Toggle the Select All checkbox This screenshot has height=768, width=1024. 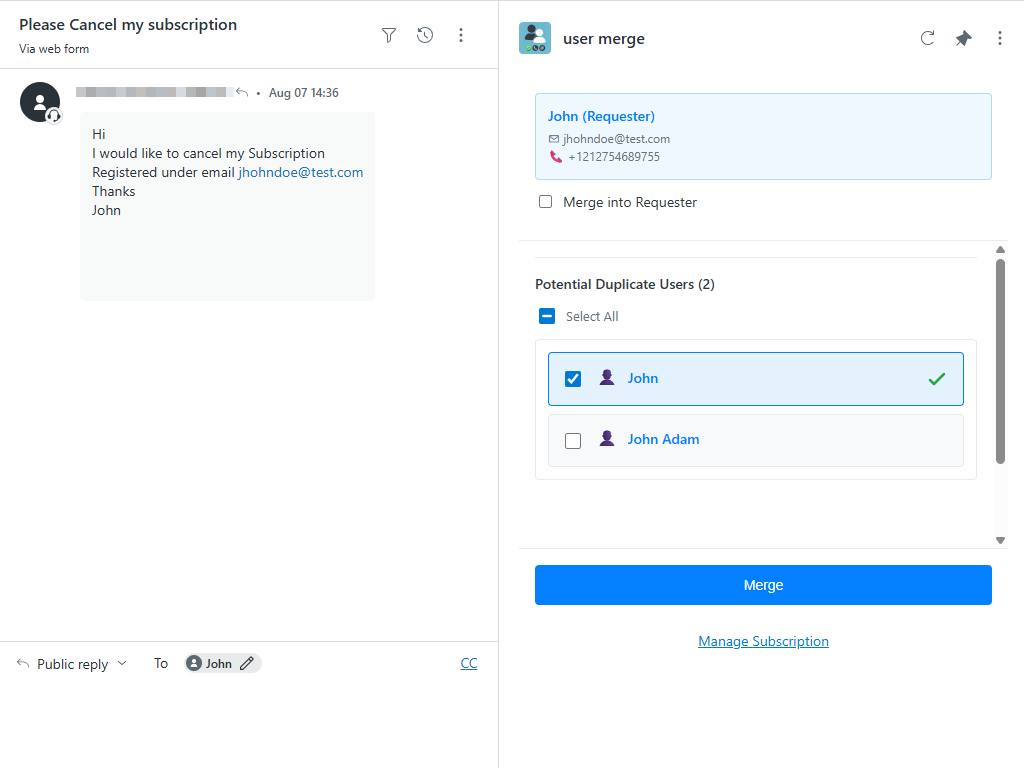(x=547, y=315)
